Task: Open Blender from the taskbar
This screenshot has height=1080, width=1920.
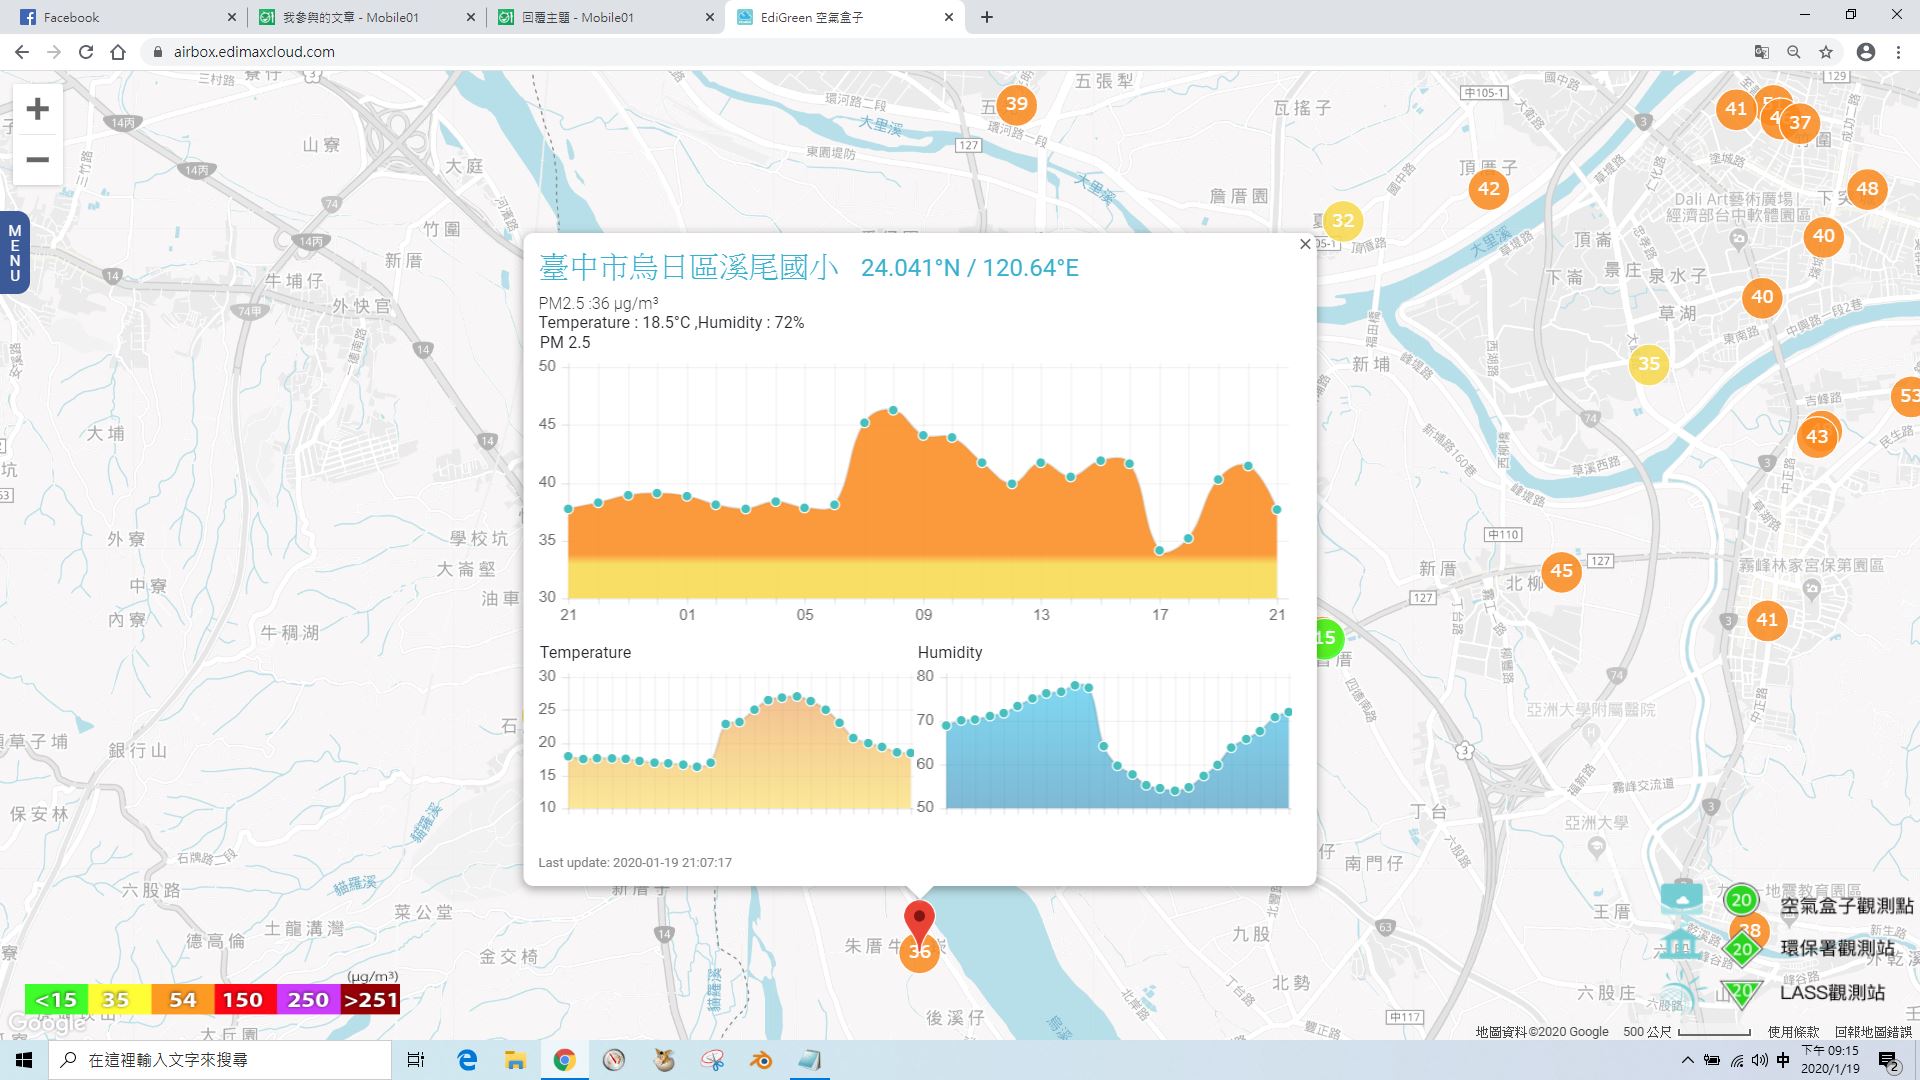Action: tap(761, 1060)
